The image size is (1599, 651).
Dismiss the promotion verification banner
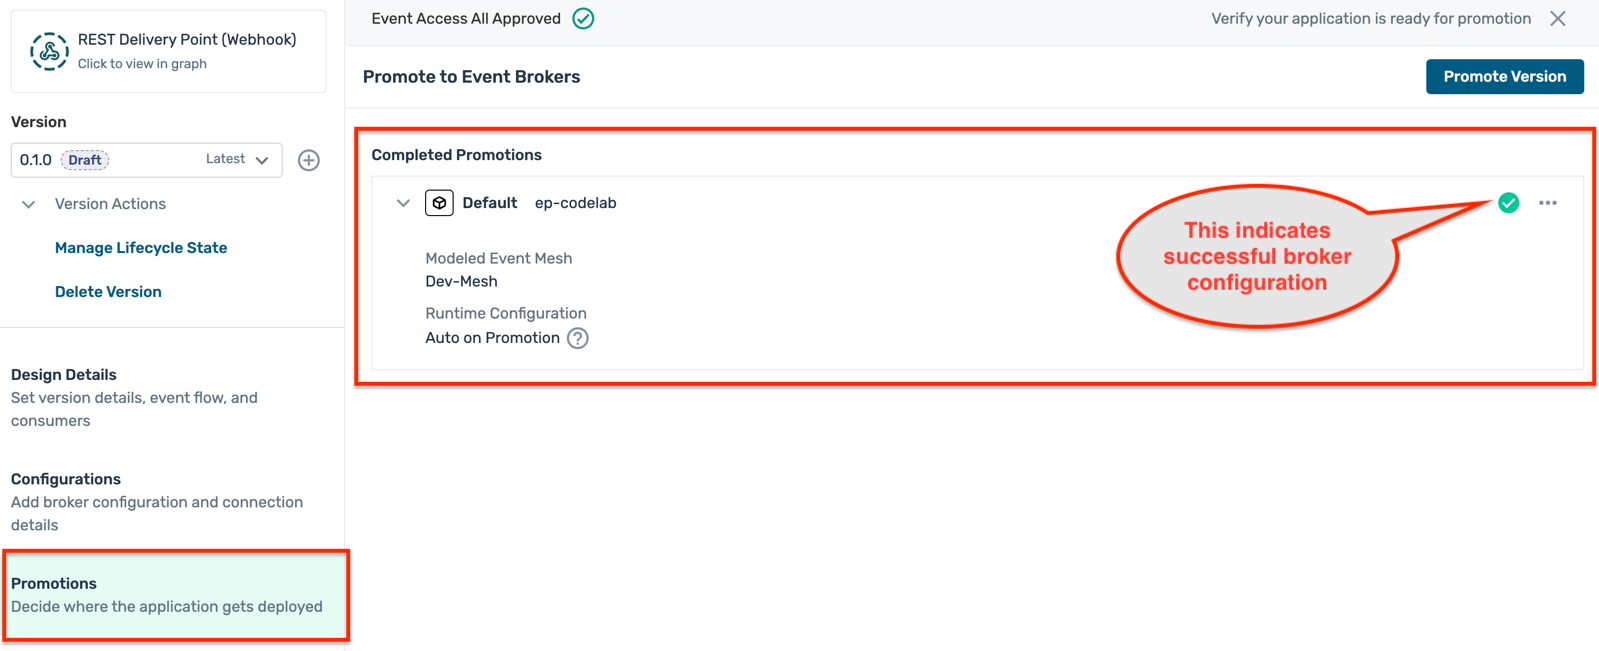1557,19
